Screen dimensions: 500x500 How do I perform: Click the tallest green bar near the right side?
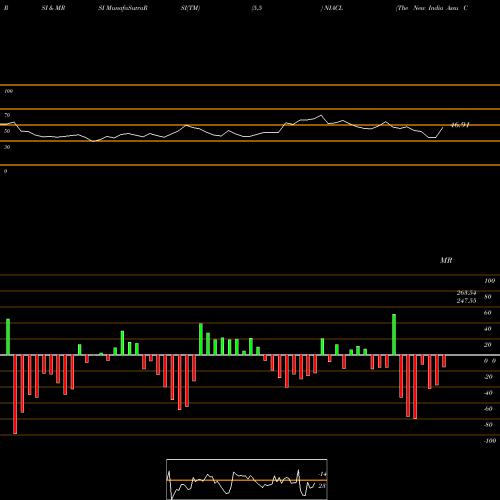394,334
